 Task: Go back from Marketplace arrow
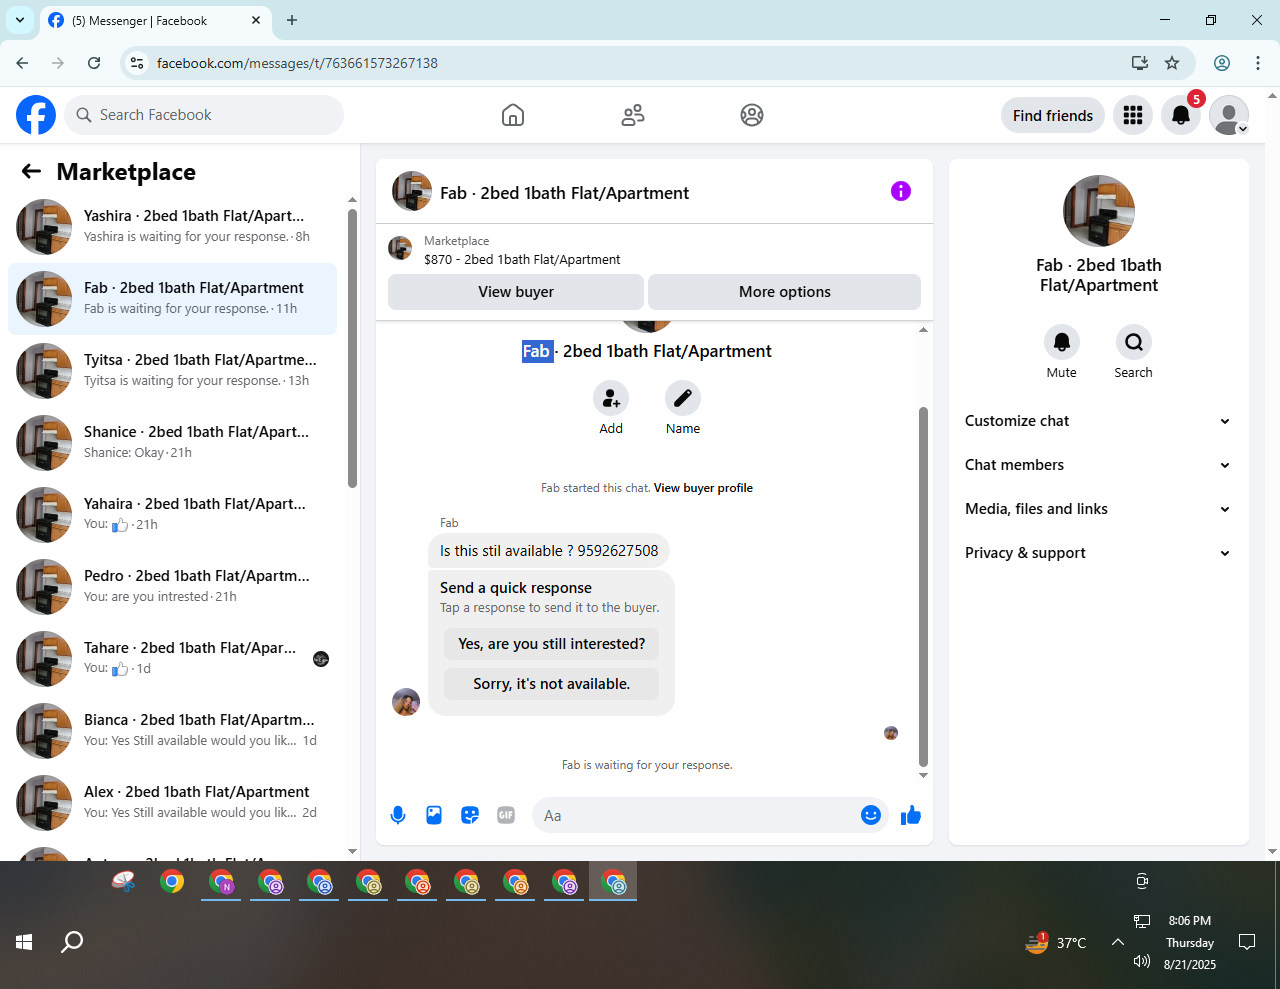(x=31, y=171)
